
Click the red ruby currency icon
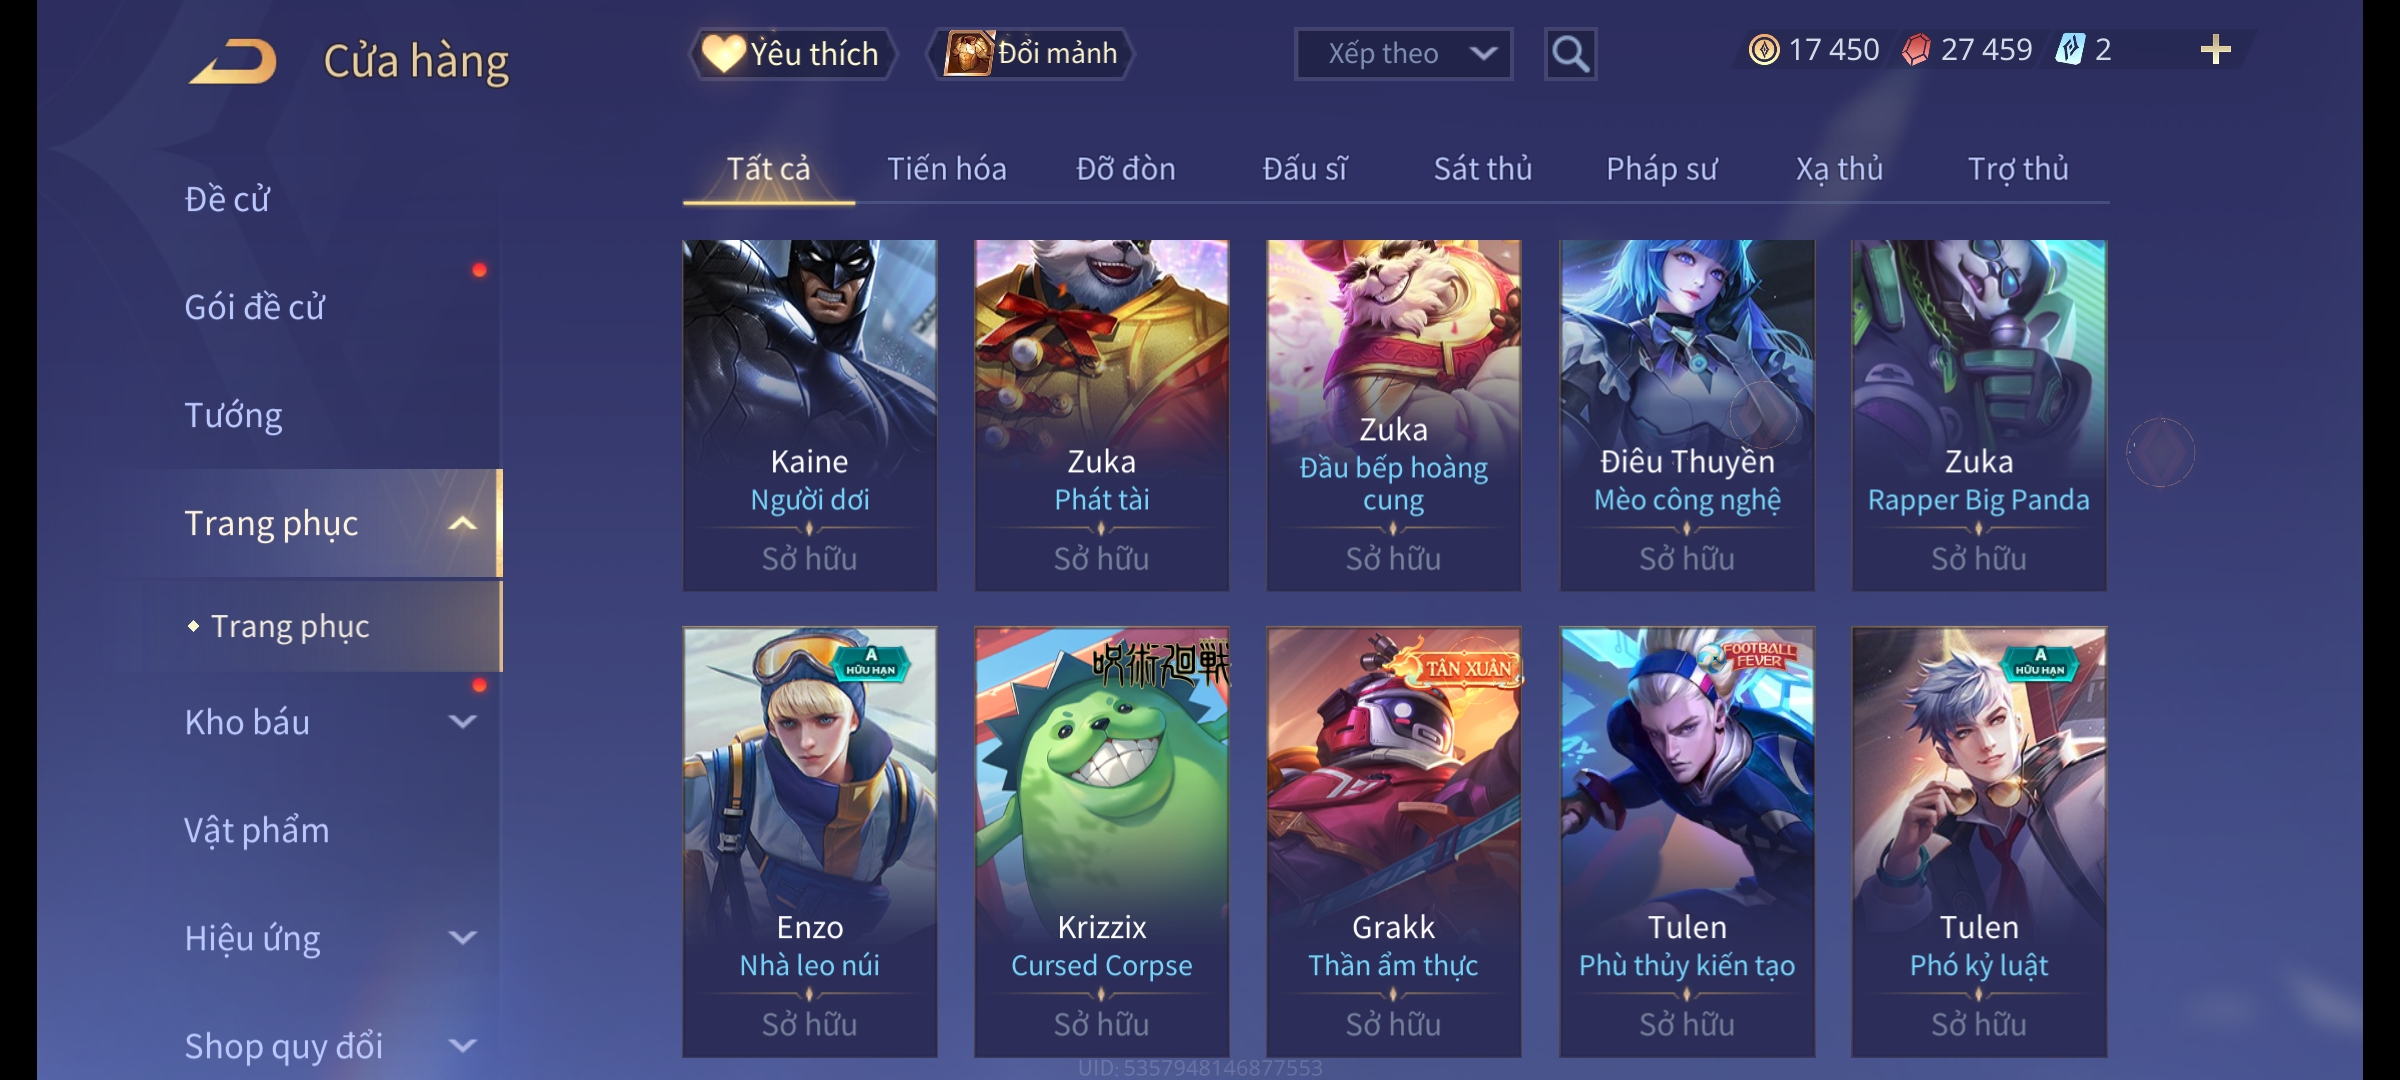(1916, 50)
